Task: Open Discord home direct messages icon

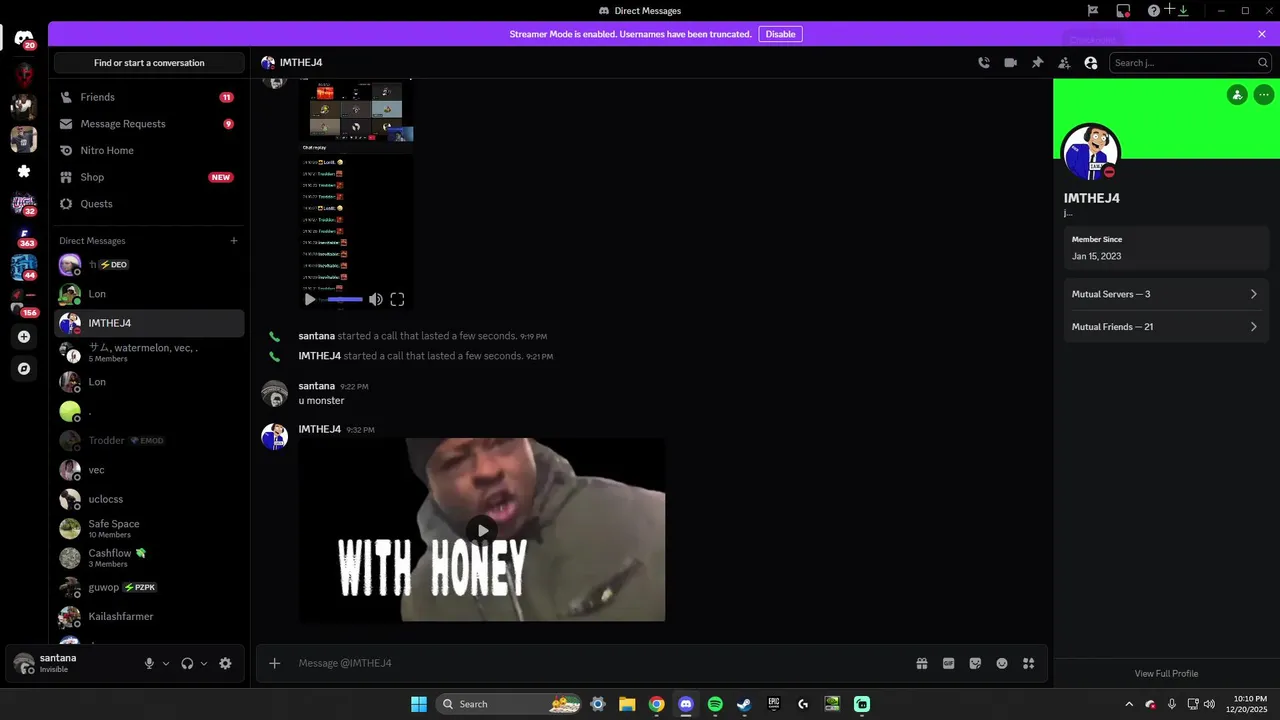Action: click(x=24, y=39)
